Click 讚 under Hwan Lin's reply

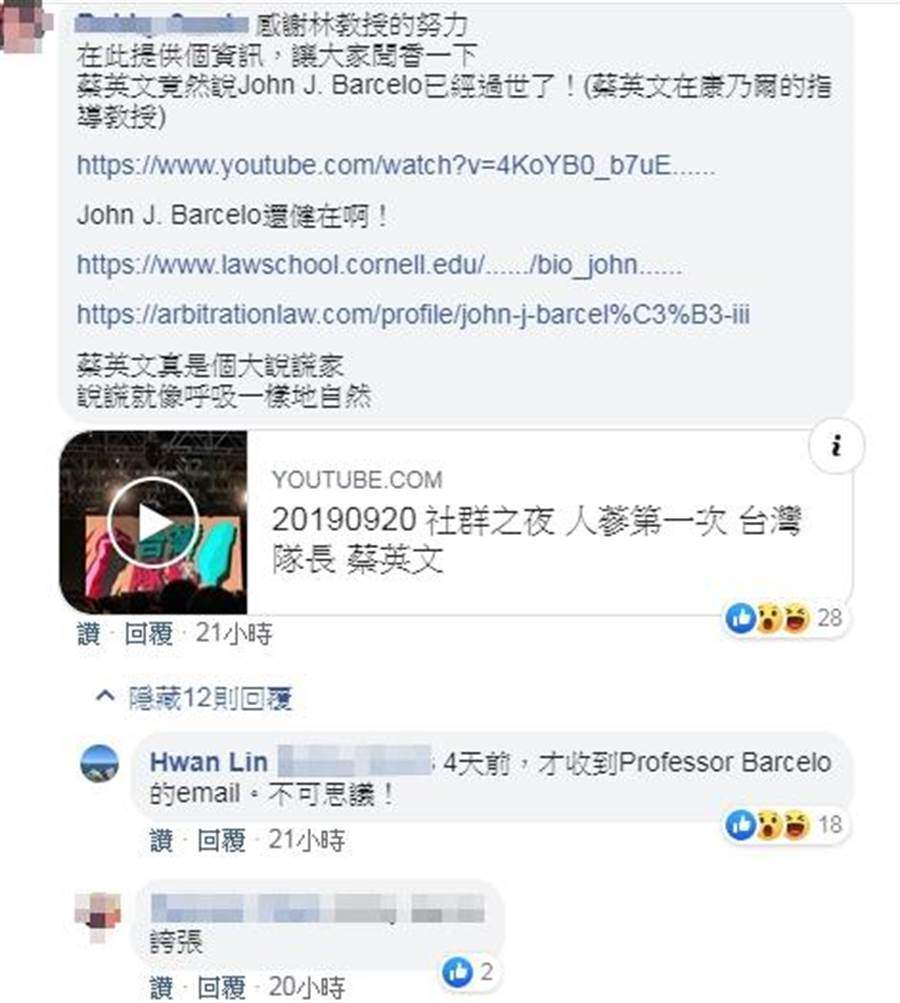(161, 841)
